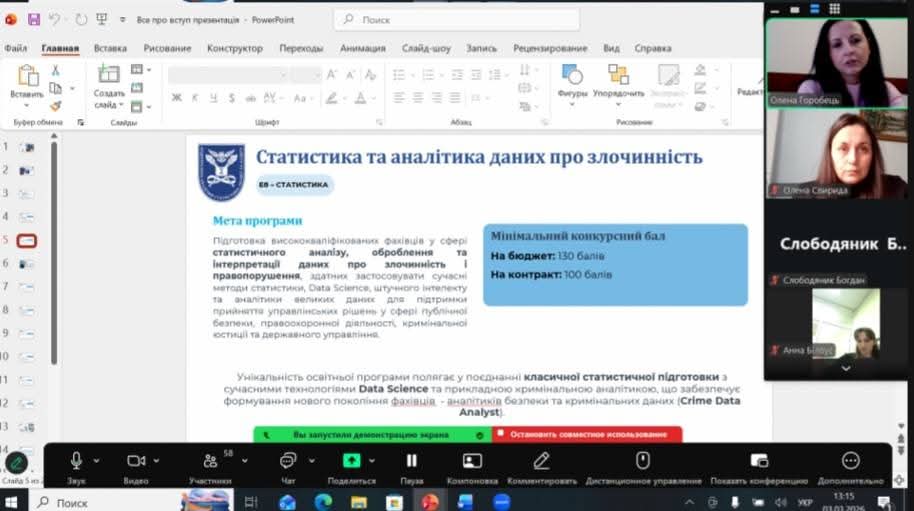Click the Видео camera icon
Screen dimensions: 914x511
[136, 460]
